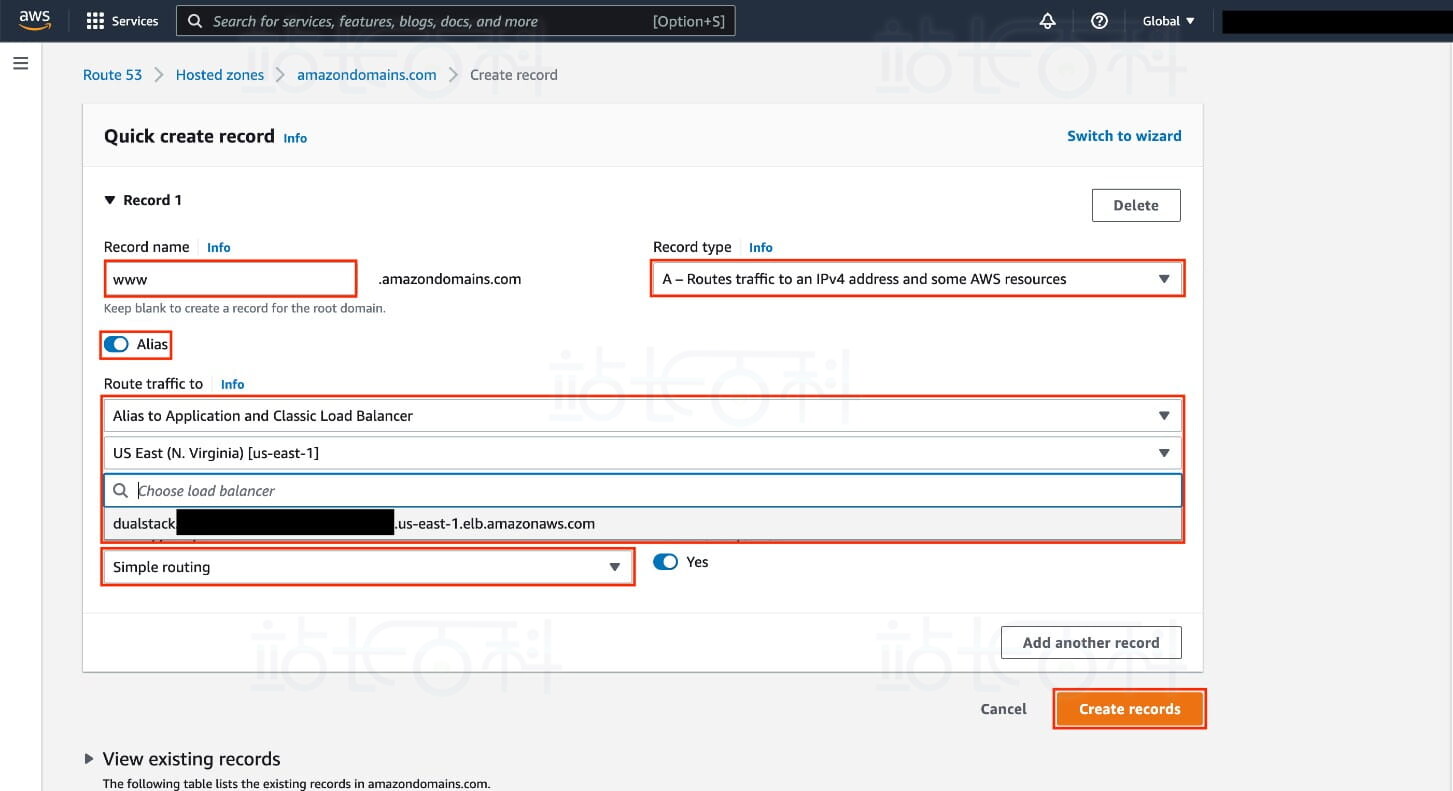
Task: Click Add another record button
Action: [1091, 643]
